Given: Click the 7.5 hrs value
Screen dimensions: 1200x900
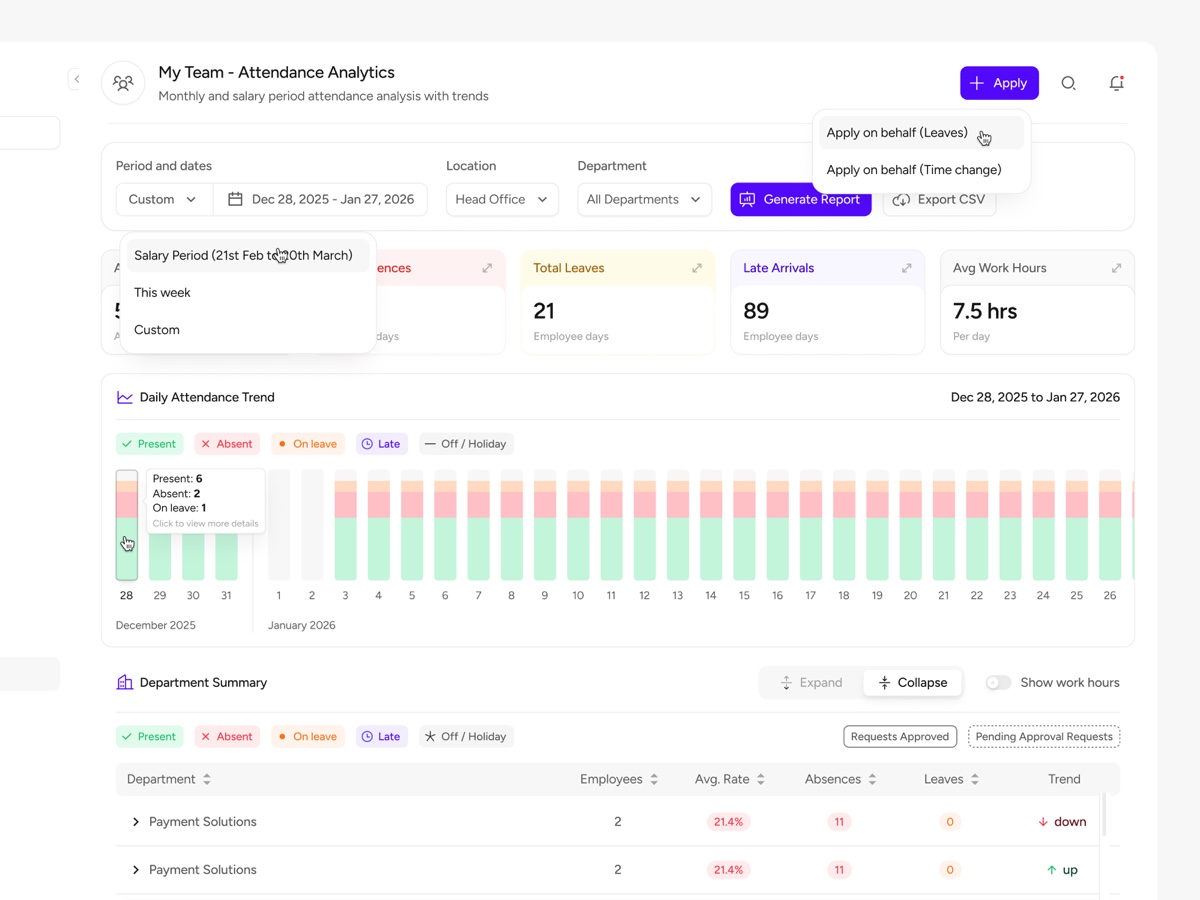Looking at the screenshot, I should [985, 311].
